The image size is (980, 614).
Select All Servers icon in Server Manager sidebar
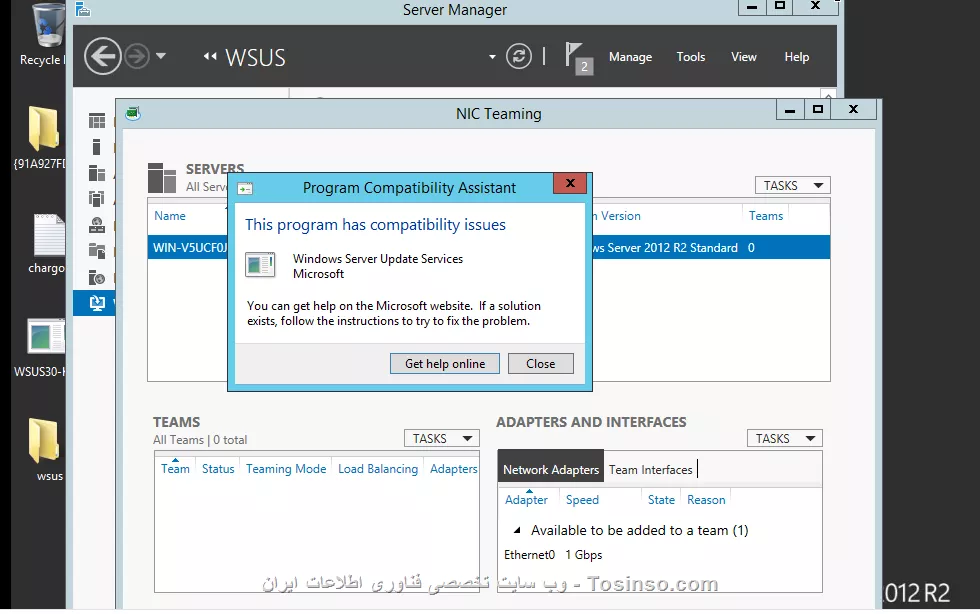point(97,173)
